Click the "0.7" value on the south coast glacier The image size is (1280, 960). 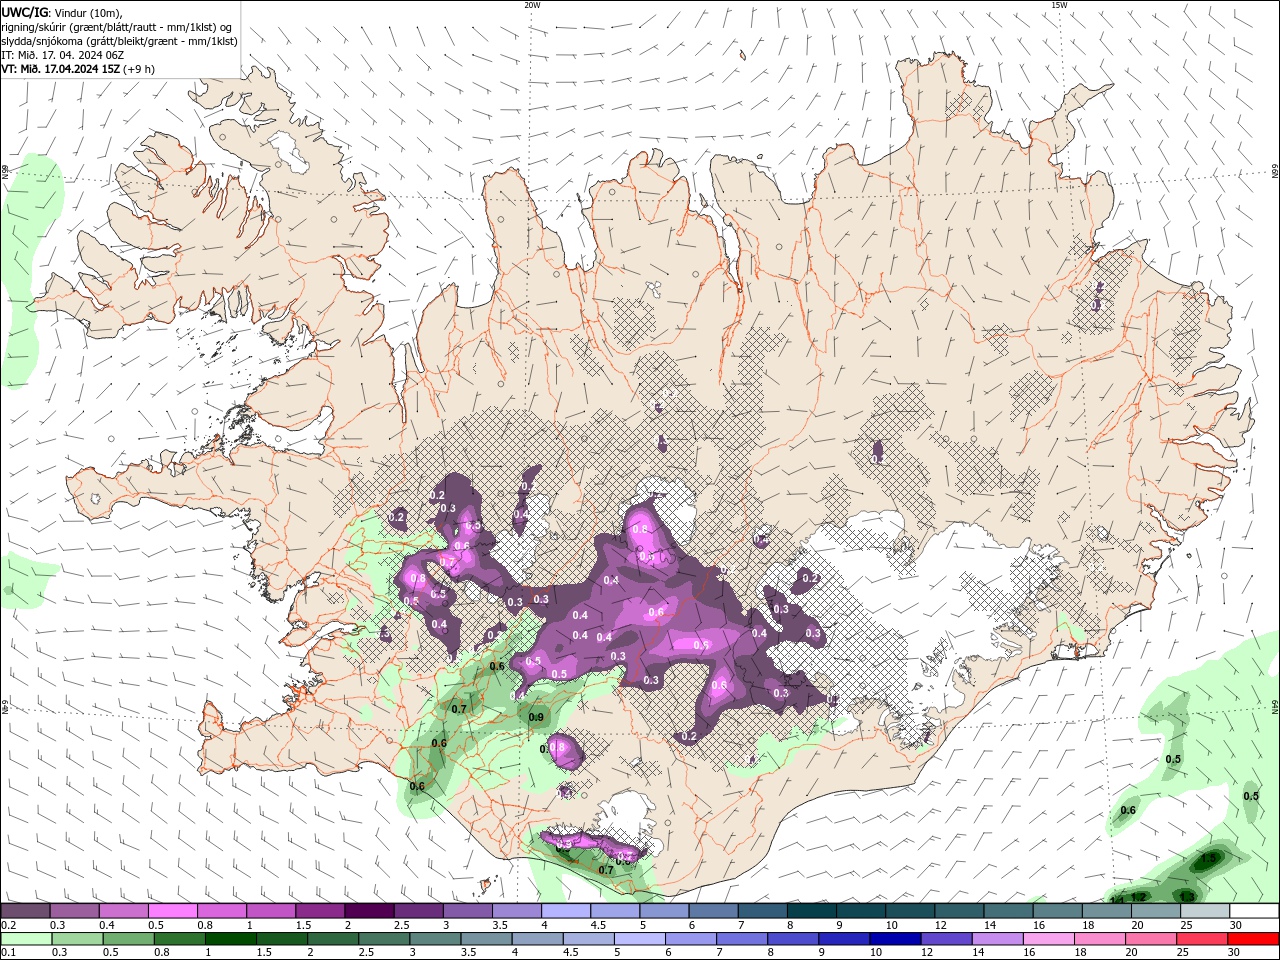(x=606, y=870)
